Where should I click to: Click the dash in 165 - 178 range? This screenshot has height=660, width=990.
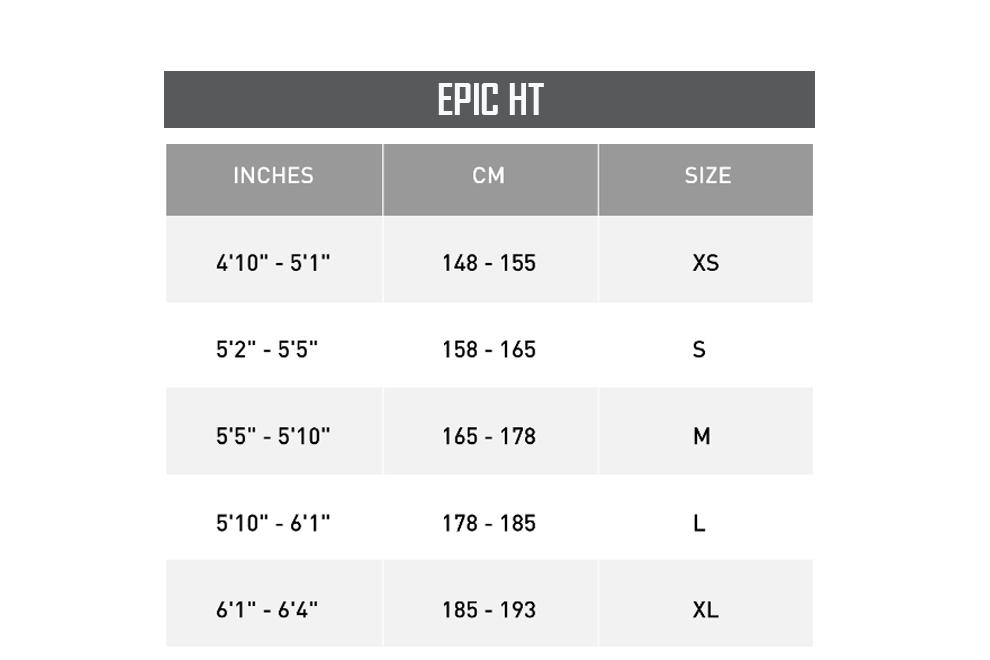coord(489,438)
